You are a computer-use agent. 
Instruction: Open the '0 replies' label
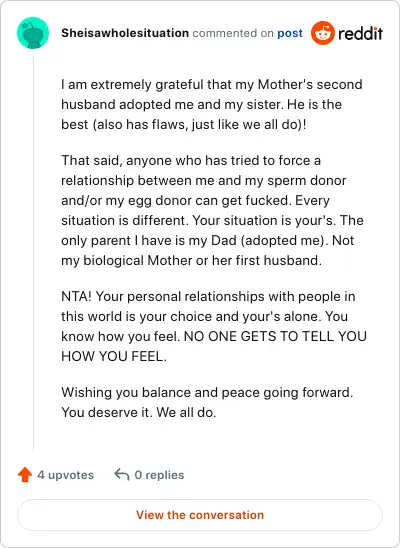(x=159, y=475)
